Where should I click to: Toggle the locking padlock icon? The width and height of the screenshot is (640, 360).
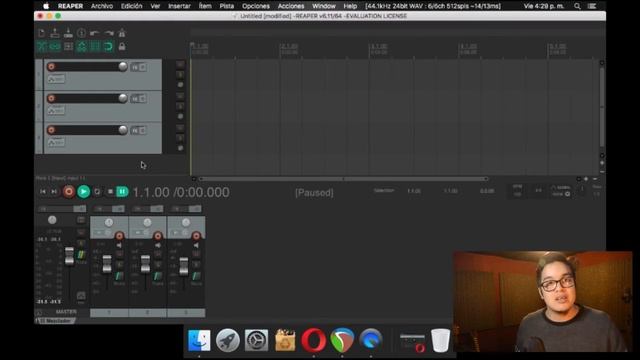point(122,47)
